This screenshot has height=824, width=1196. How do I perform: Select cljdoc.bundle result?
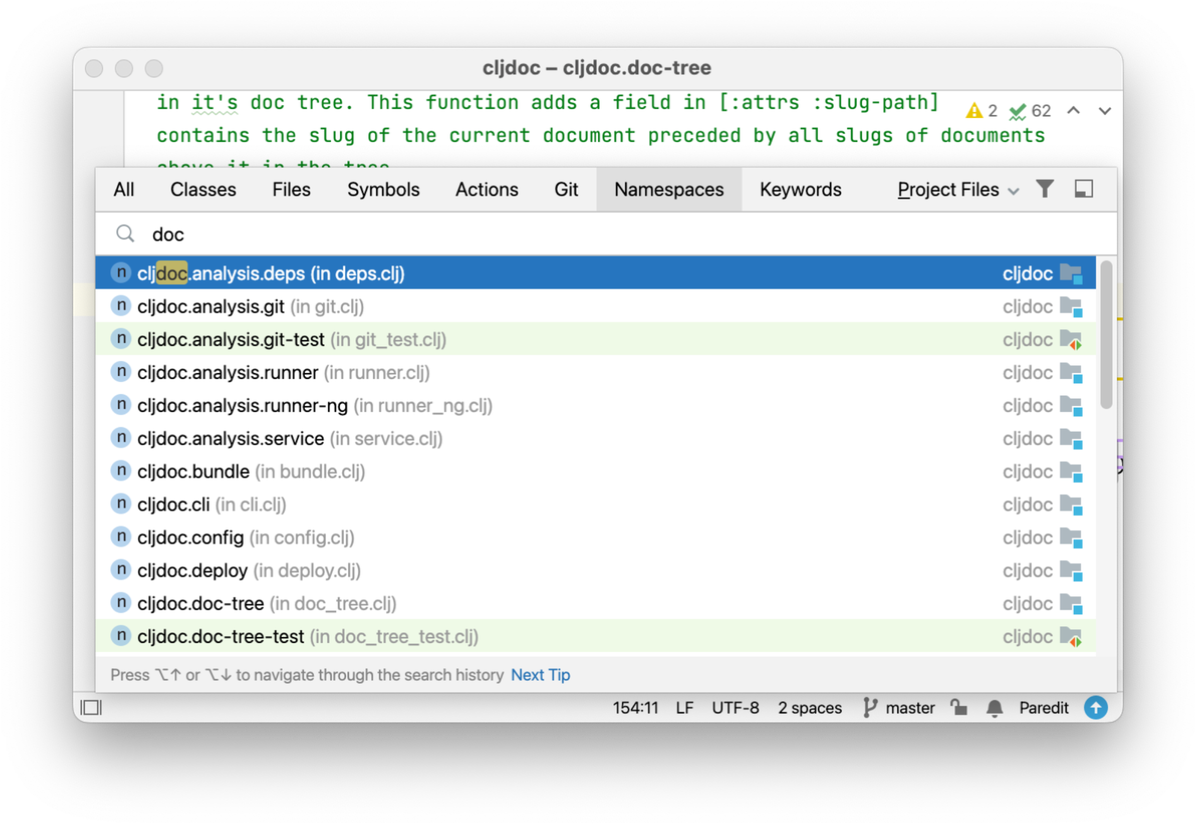pos(596,472)
